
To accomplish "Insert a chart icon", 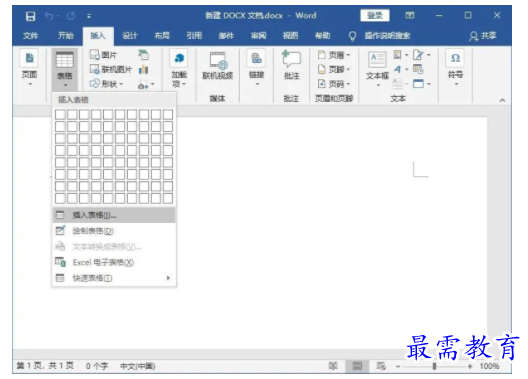I will 143,69.
